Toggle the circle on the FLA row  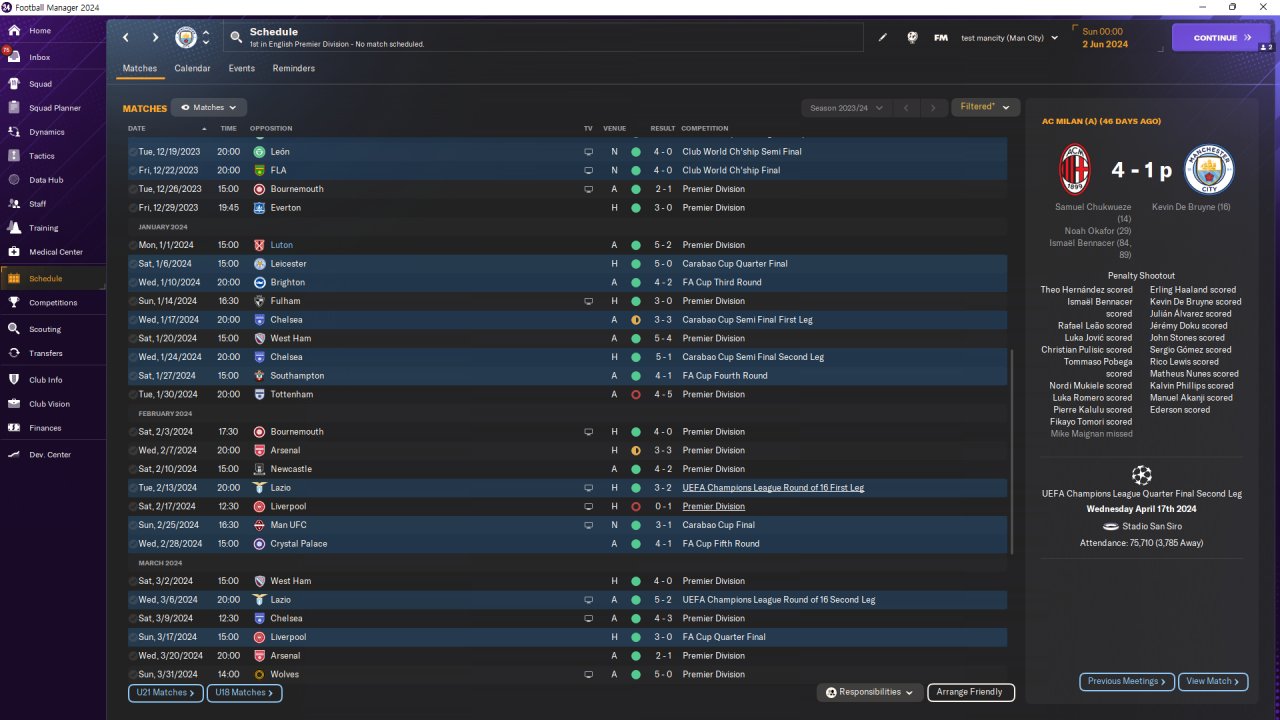click(x=133, y=170)
